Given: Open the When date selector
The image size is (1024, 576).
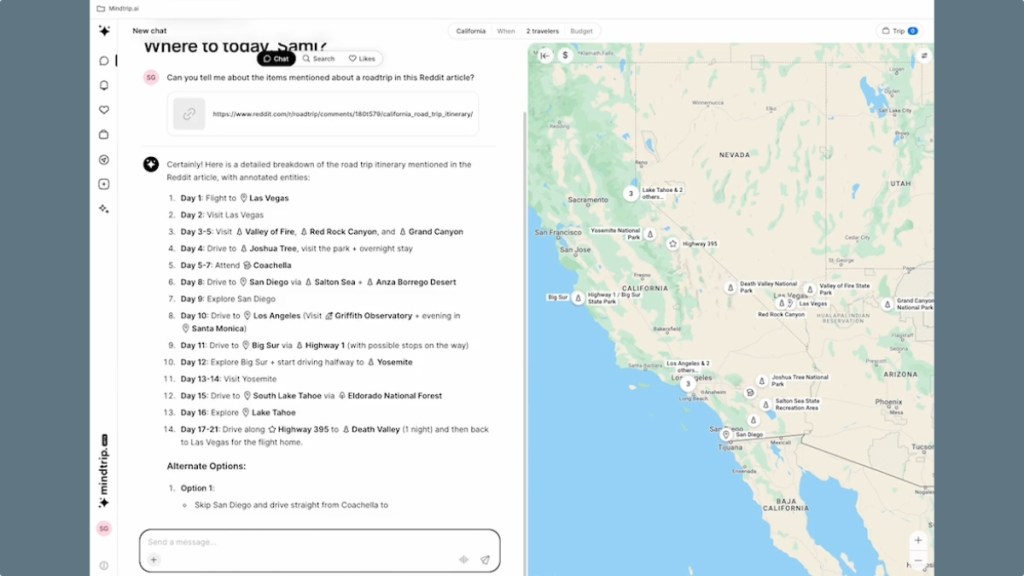Looking at the screenshot, I should coord(505,31).
